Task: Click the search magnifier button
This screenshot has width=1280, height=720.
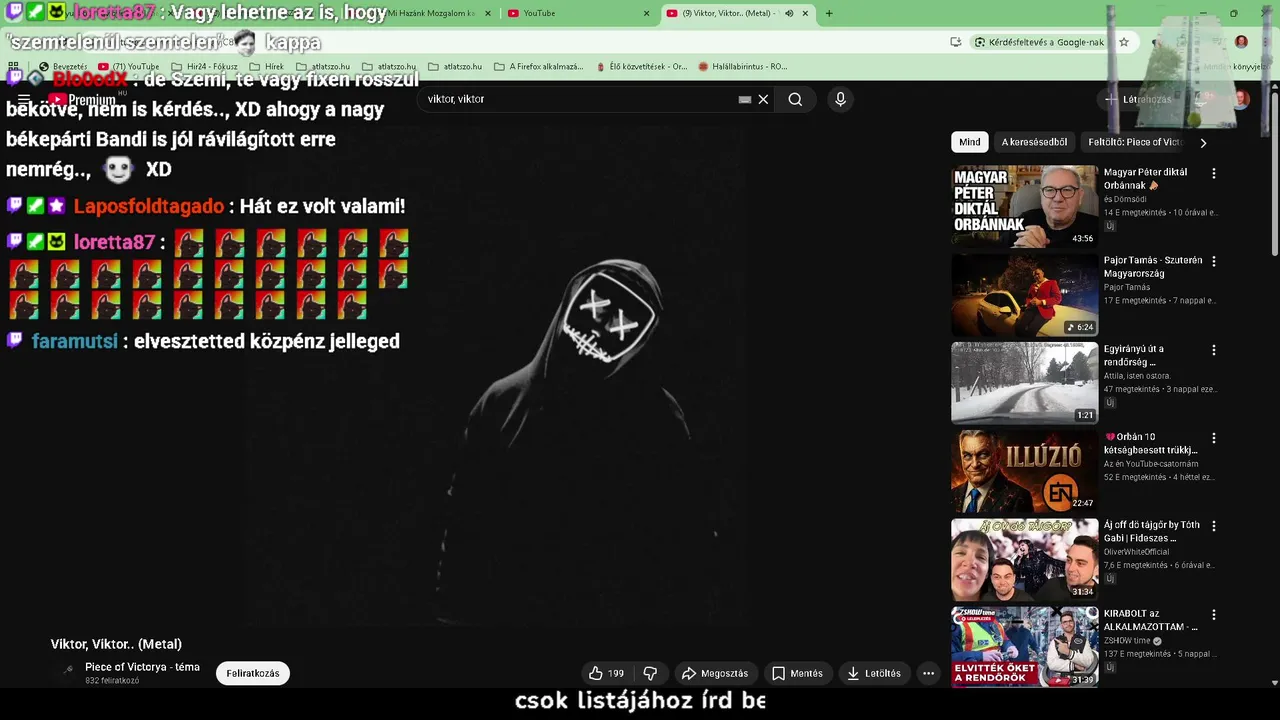Action: click(x=795, y=99)
